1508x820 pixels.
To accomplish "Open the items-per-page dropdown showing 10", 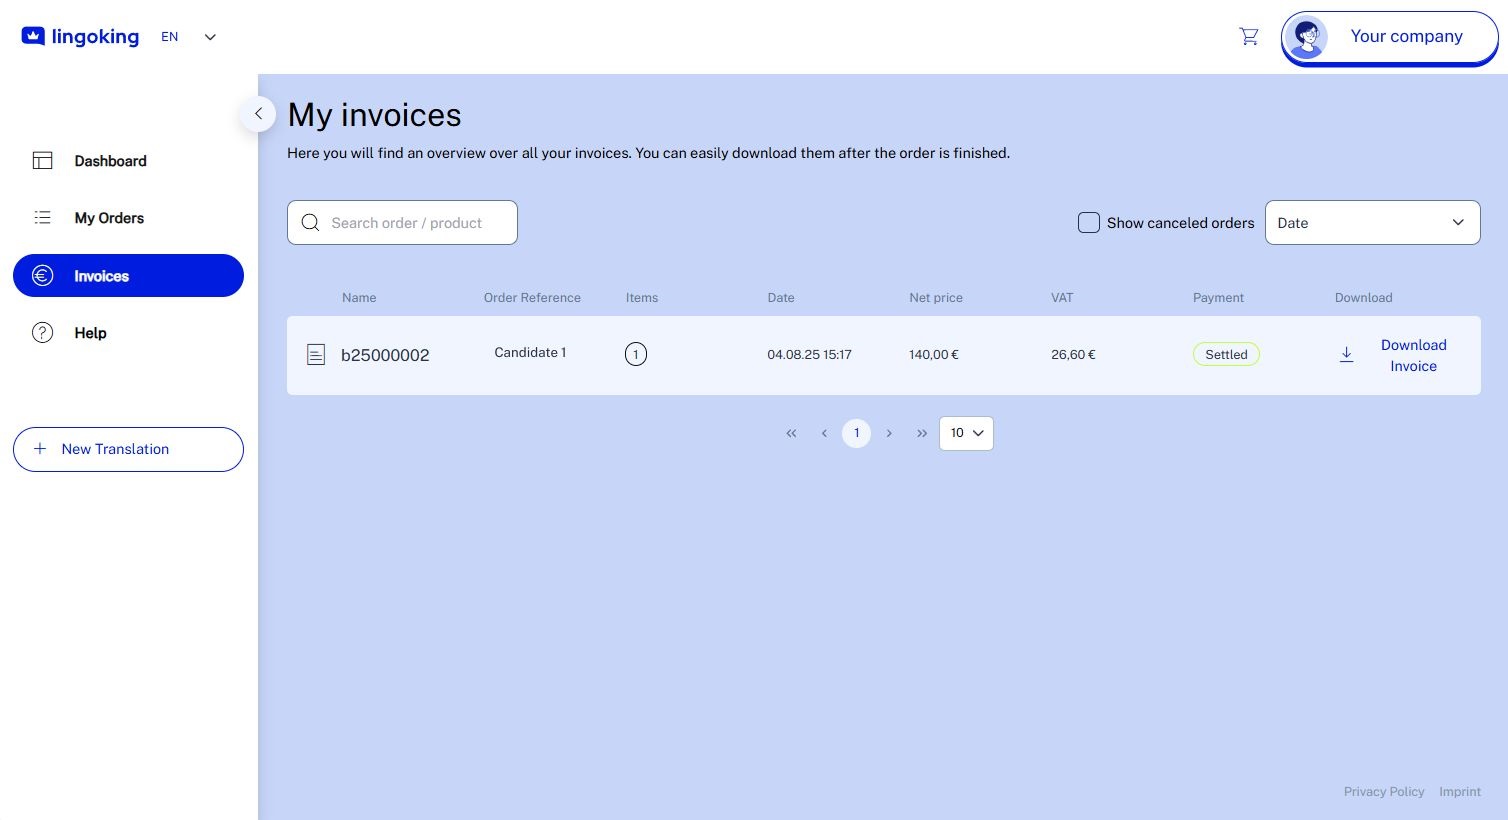I will [966, 433].
